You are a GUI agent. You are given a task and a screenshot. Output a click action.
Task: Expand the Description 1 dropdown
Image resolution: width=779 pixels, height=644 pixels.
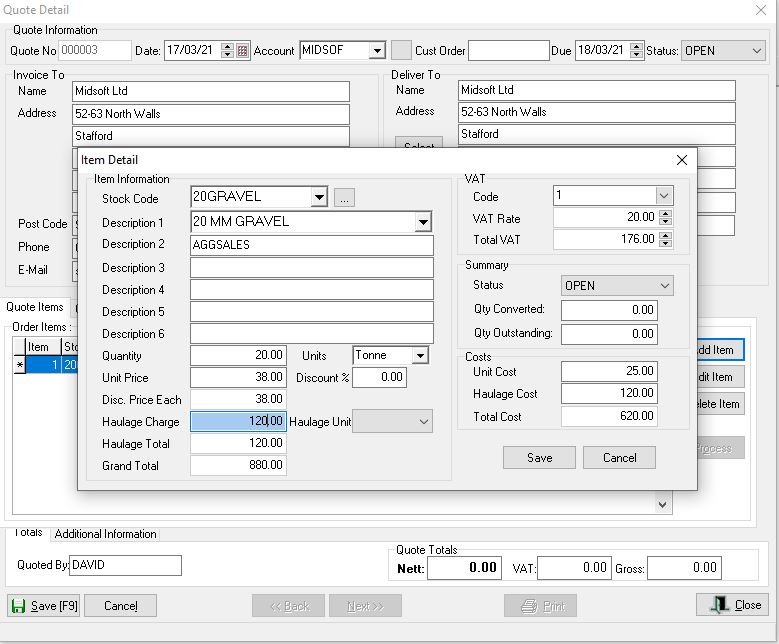tap(423, 222)
